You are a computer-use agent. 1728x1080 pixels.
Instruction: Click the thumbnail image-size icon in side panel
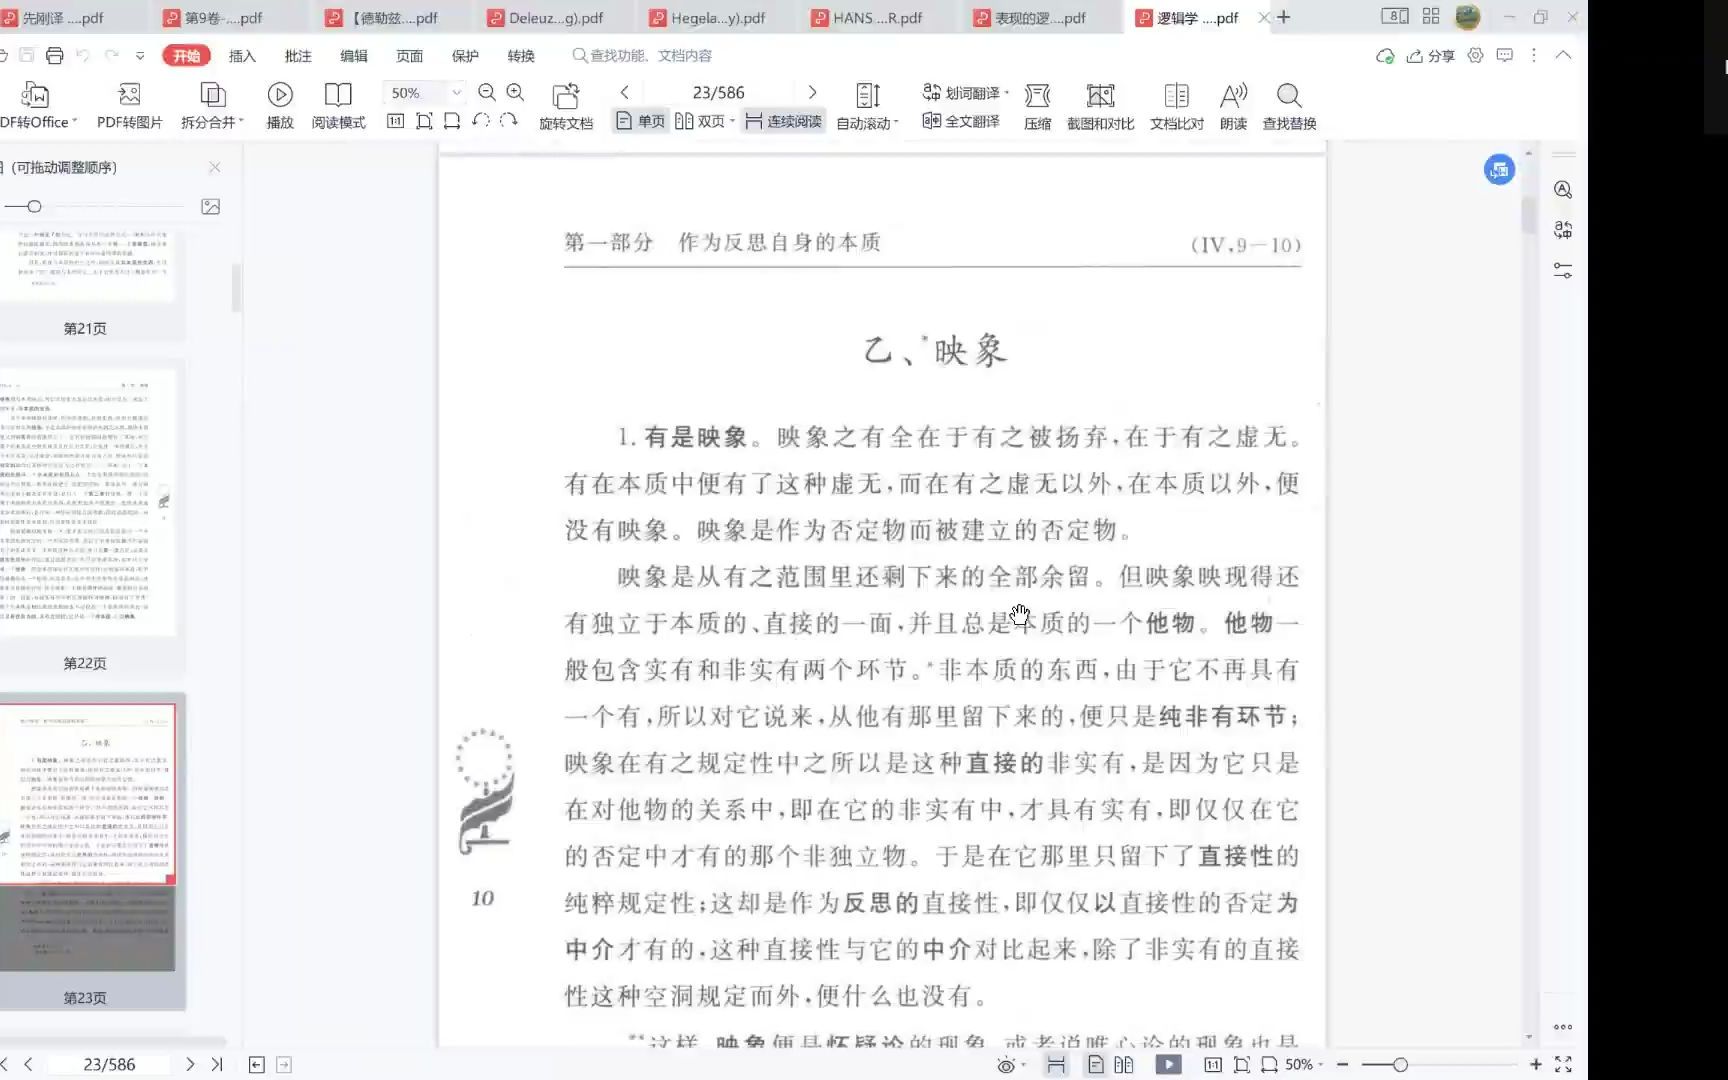click(x=210, y=206)
